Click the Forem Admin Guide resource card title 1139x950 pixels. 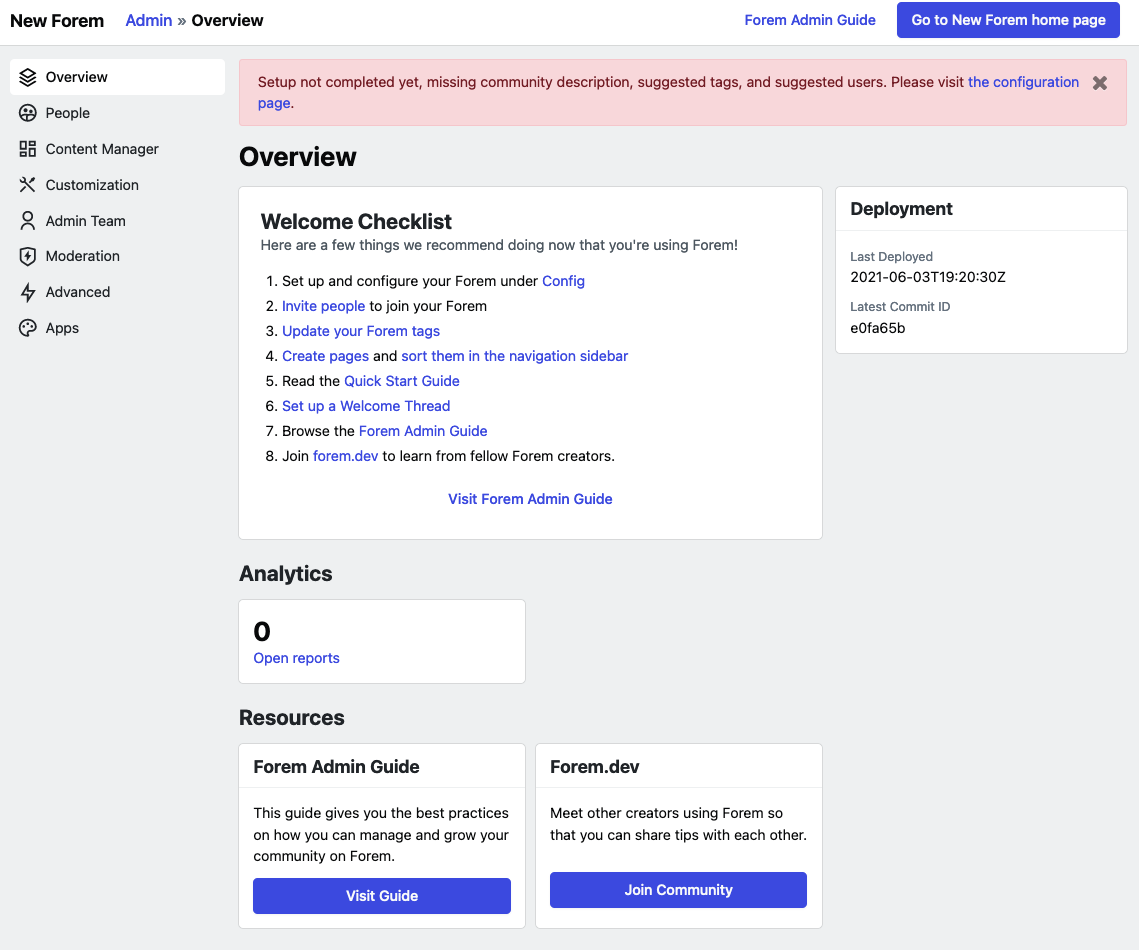click(336, 767)
